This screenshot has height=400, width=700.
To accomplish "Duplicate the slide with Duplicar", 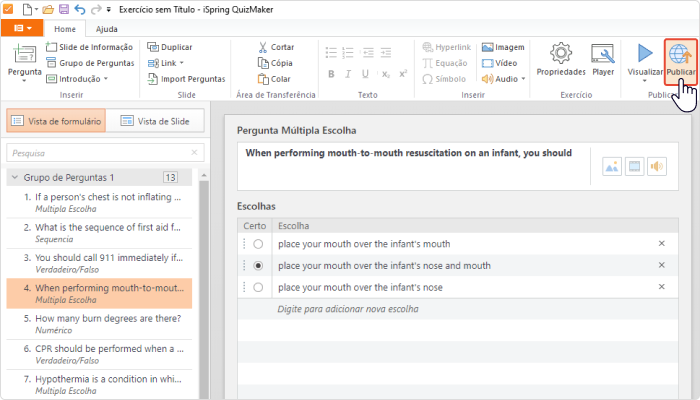I will 170,47.
